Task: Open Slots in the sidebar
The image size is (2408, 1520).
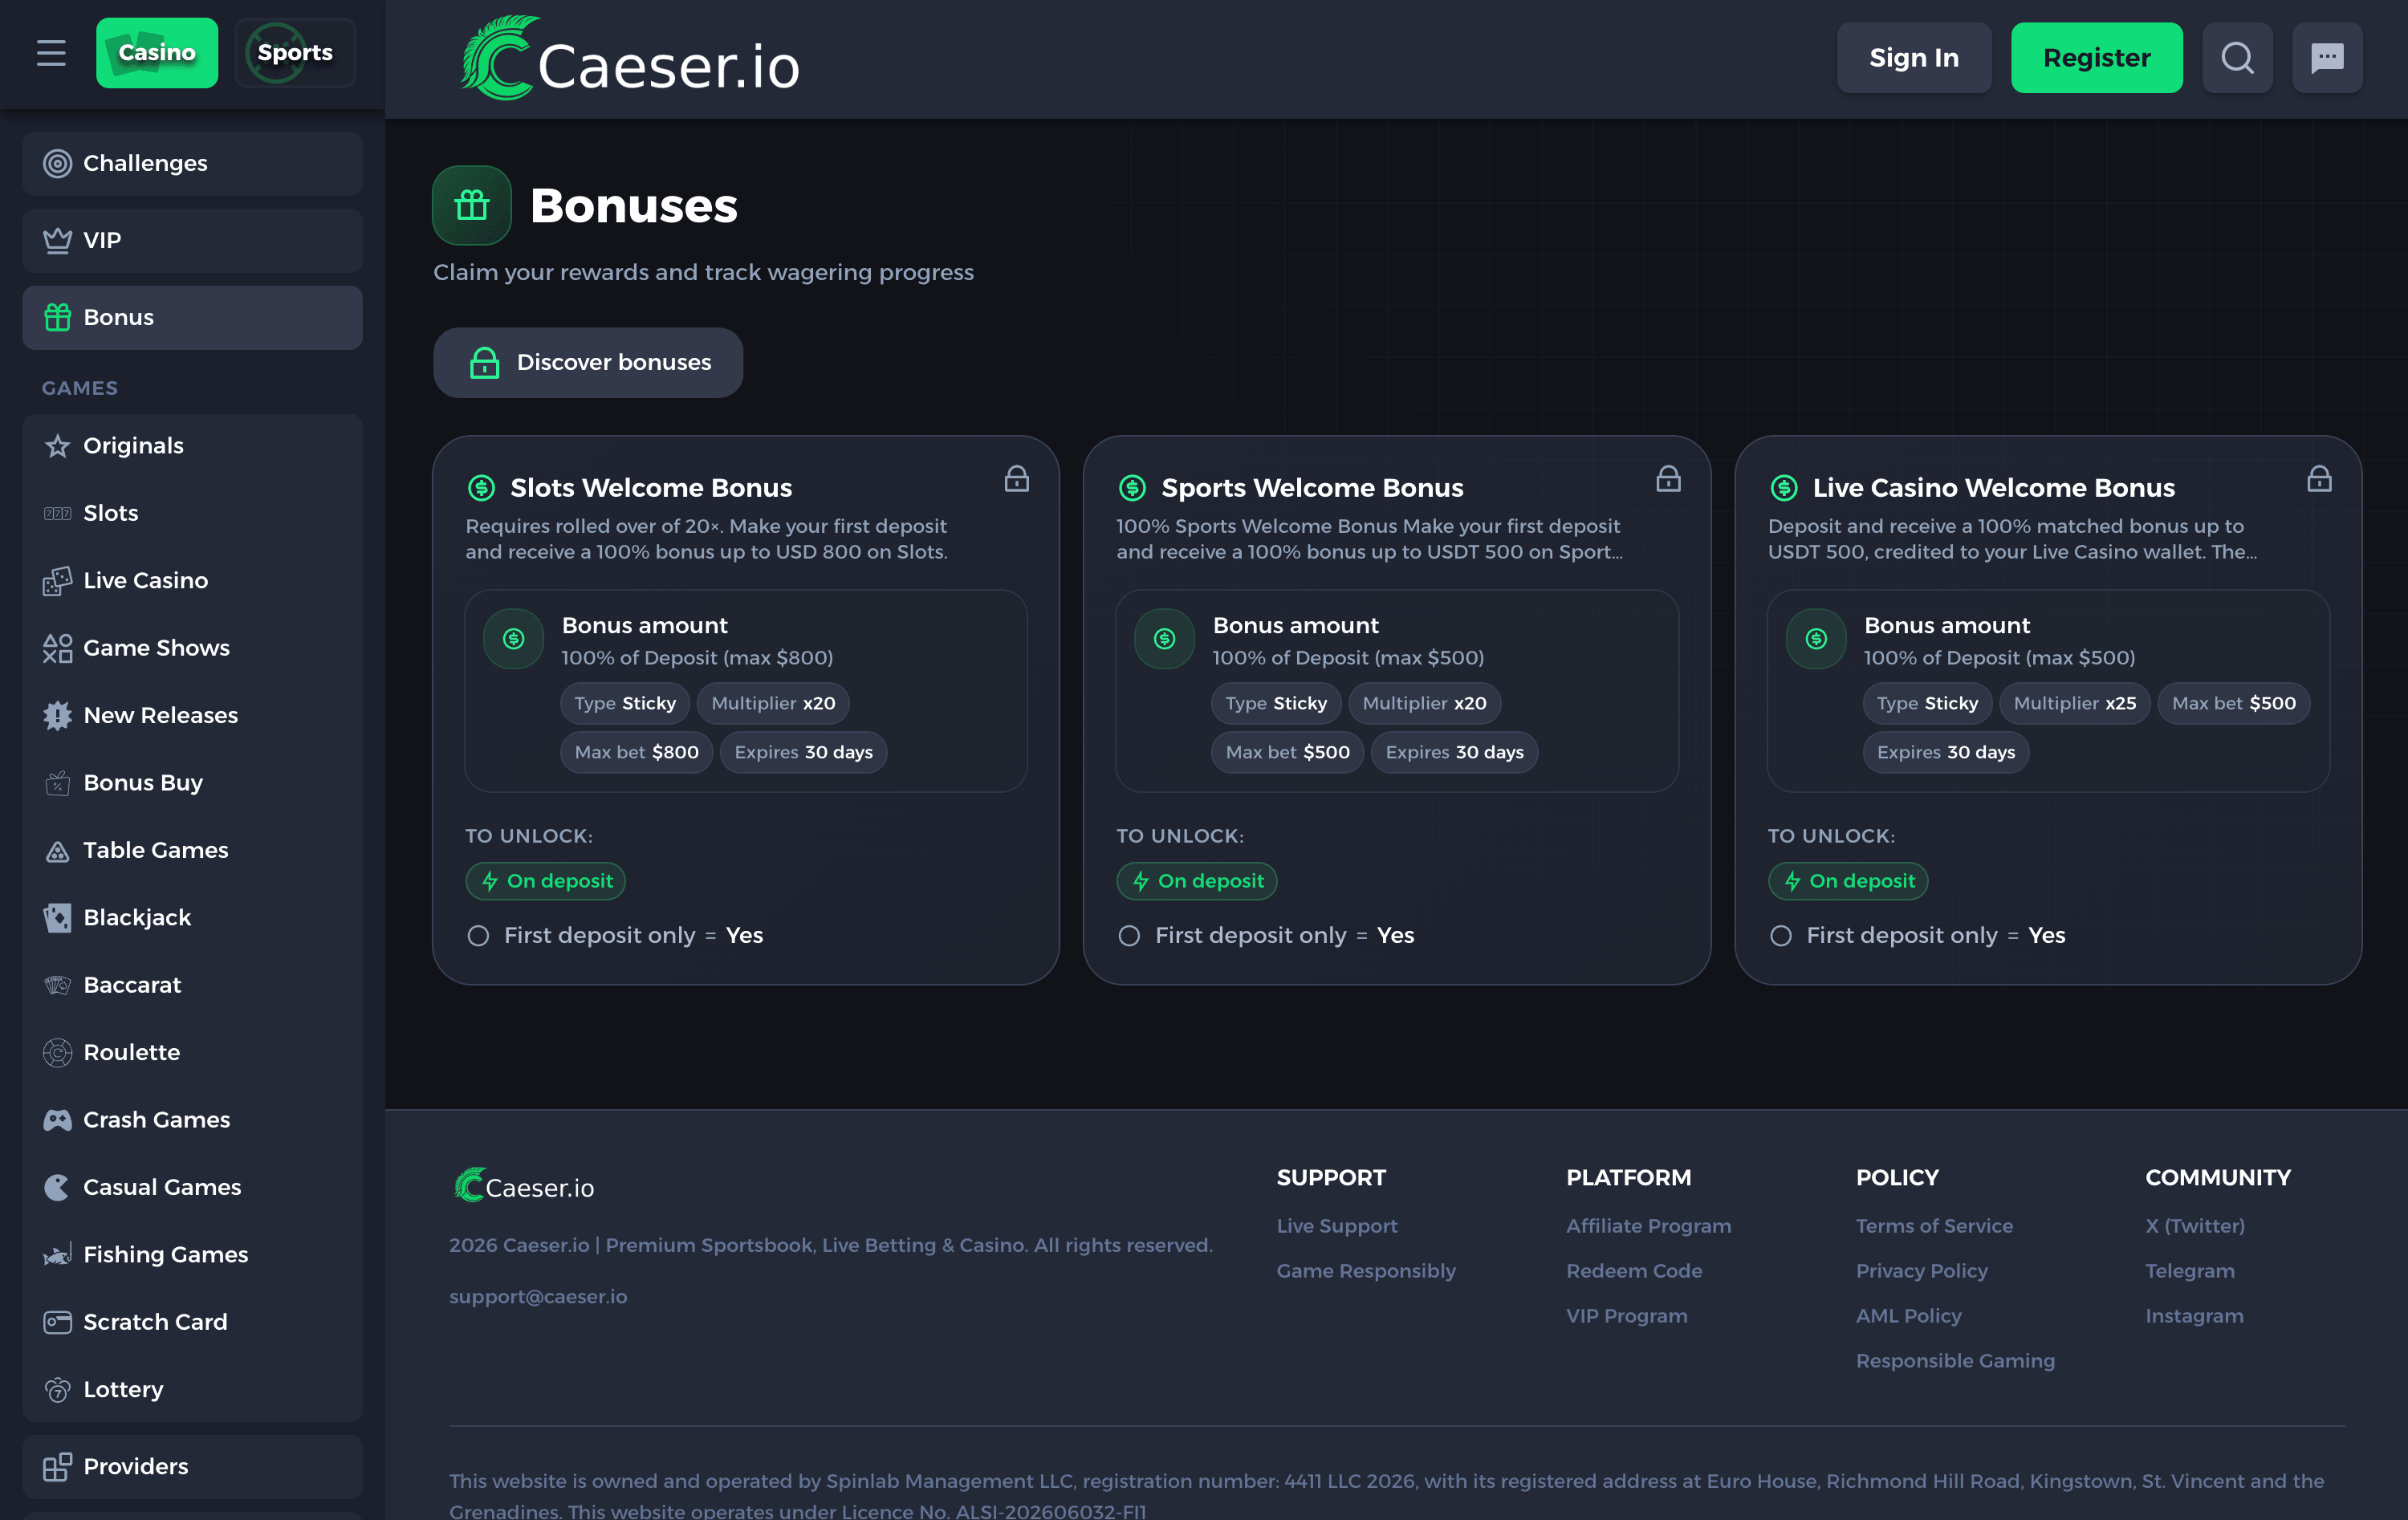Action: click(192, 513)
